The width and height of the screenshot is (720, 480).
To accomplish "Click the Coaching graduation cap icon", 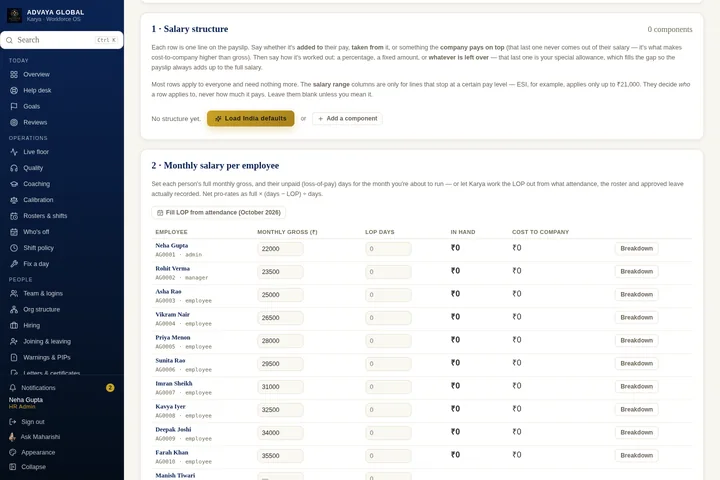I will (14, 184).
